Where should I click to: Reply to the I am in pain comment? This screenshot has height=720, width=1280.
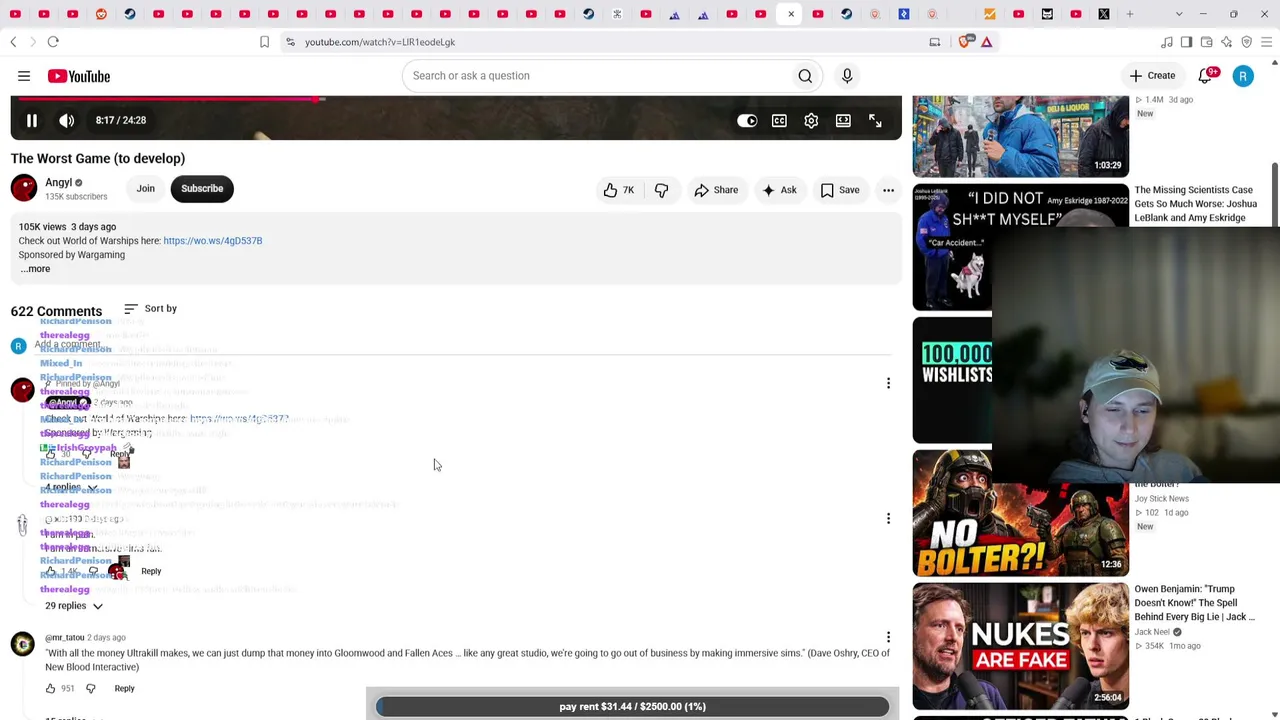coord(151,571)
